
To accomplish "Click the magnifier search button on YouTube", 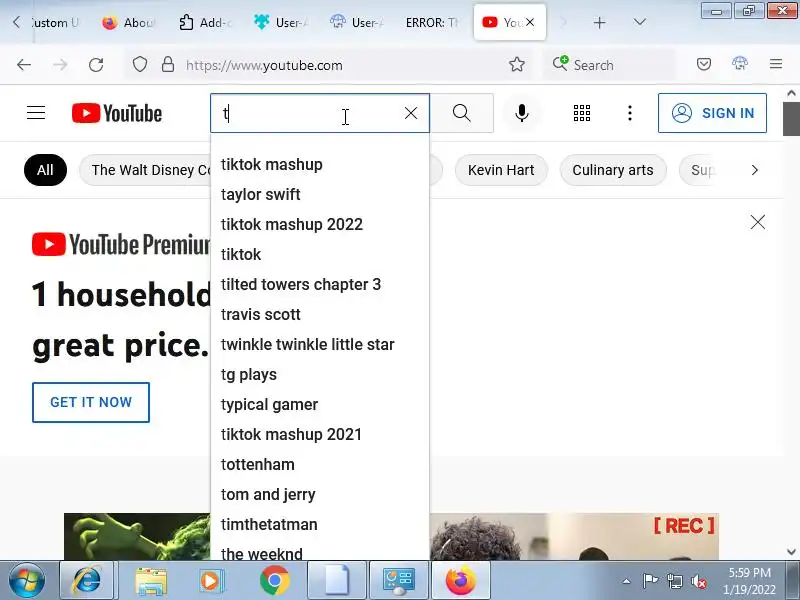I will pyautogui.click(x=462, y=113).
